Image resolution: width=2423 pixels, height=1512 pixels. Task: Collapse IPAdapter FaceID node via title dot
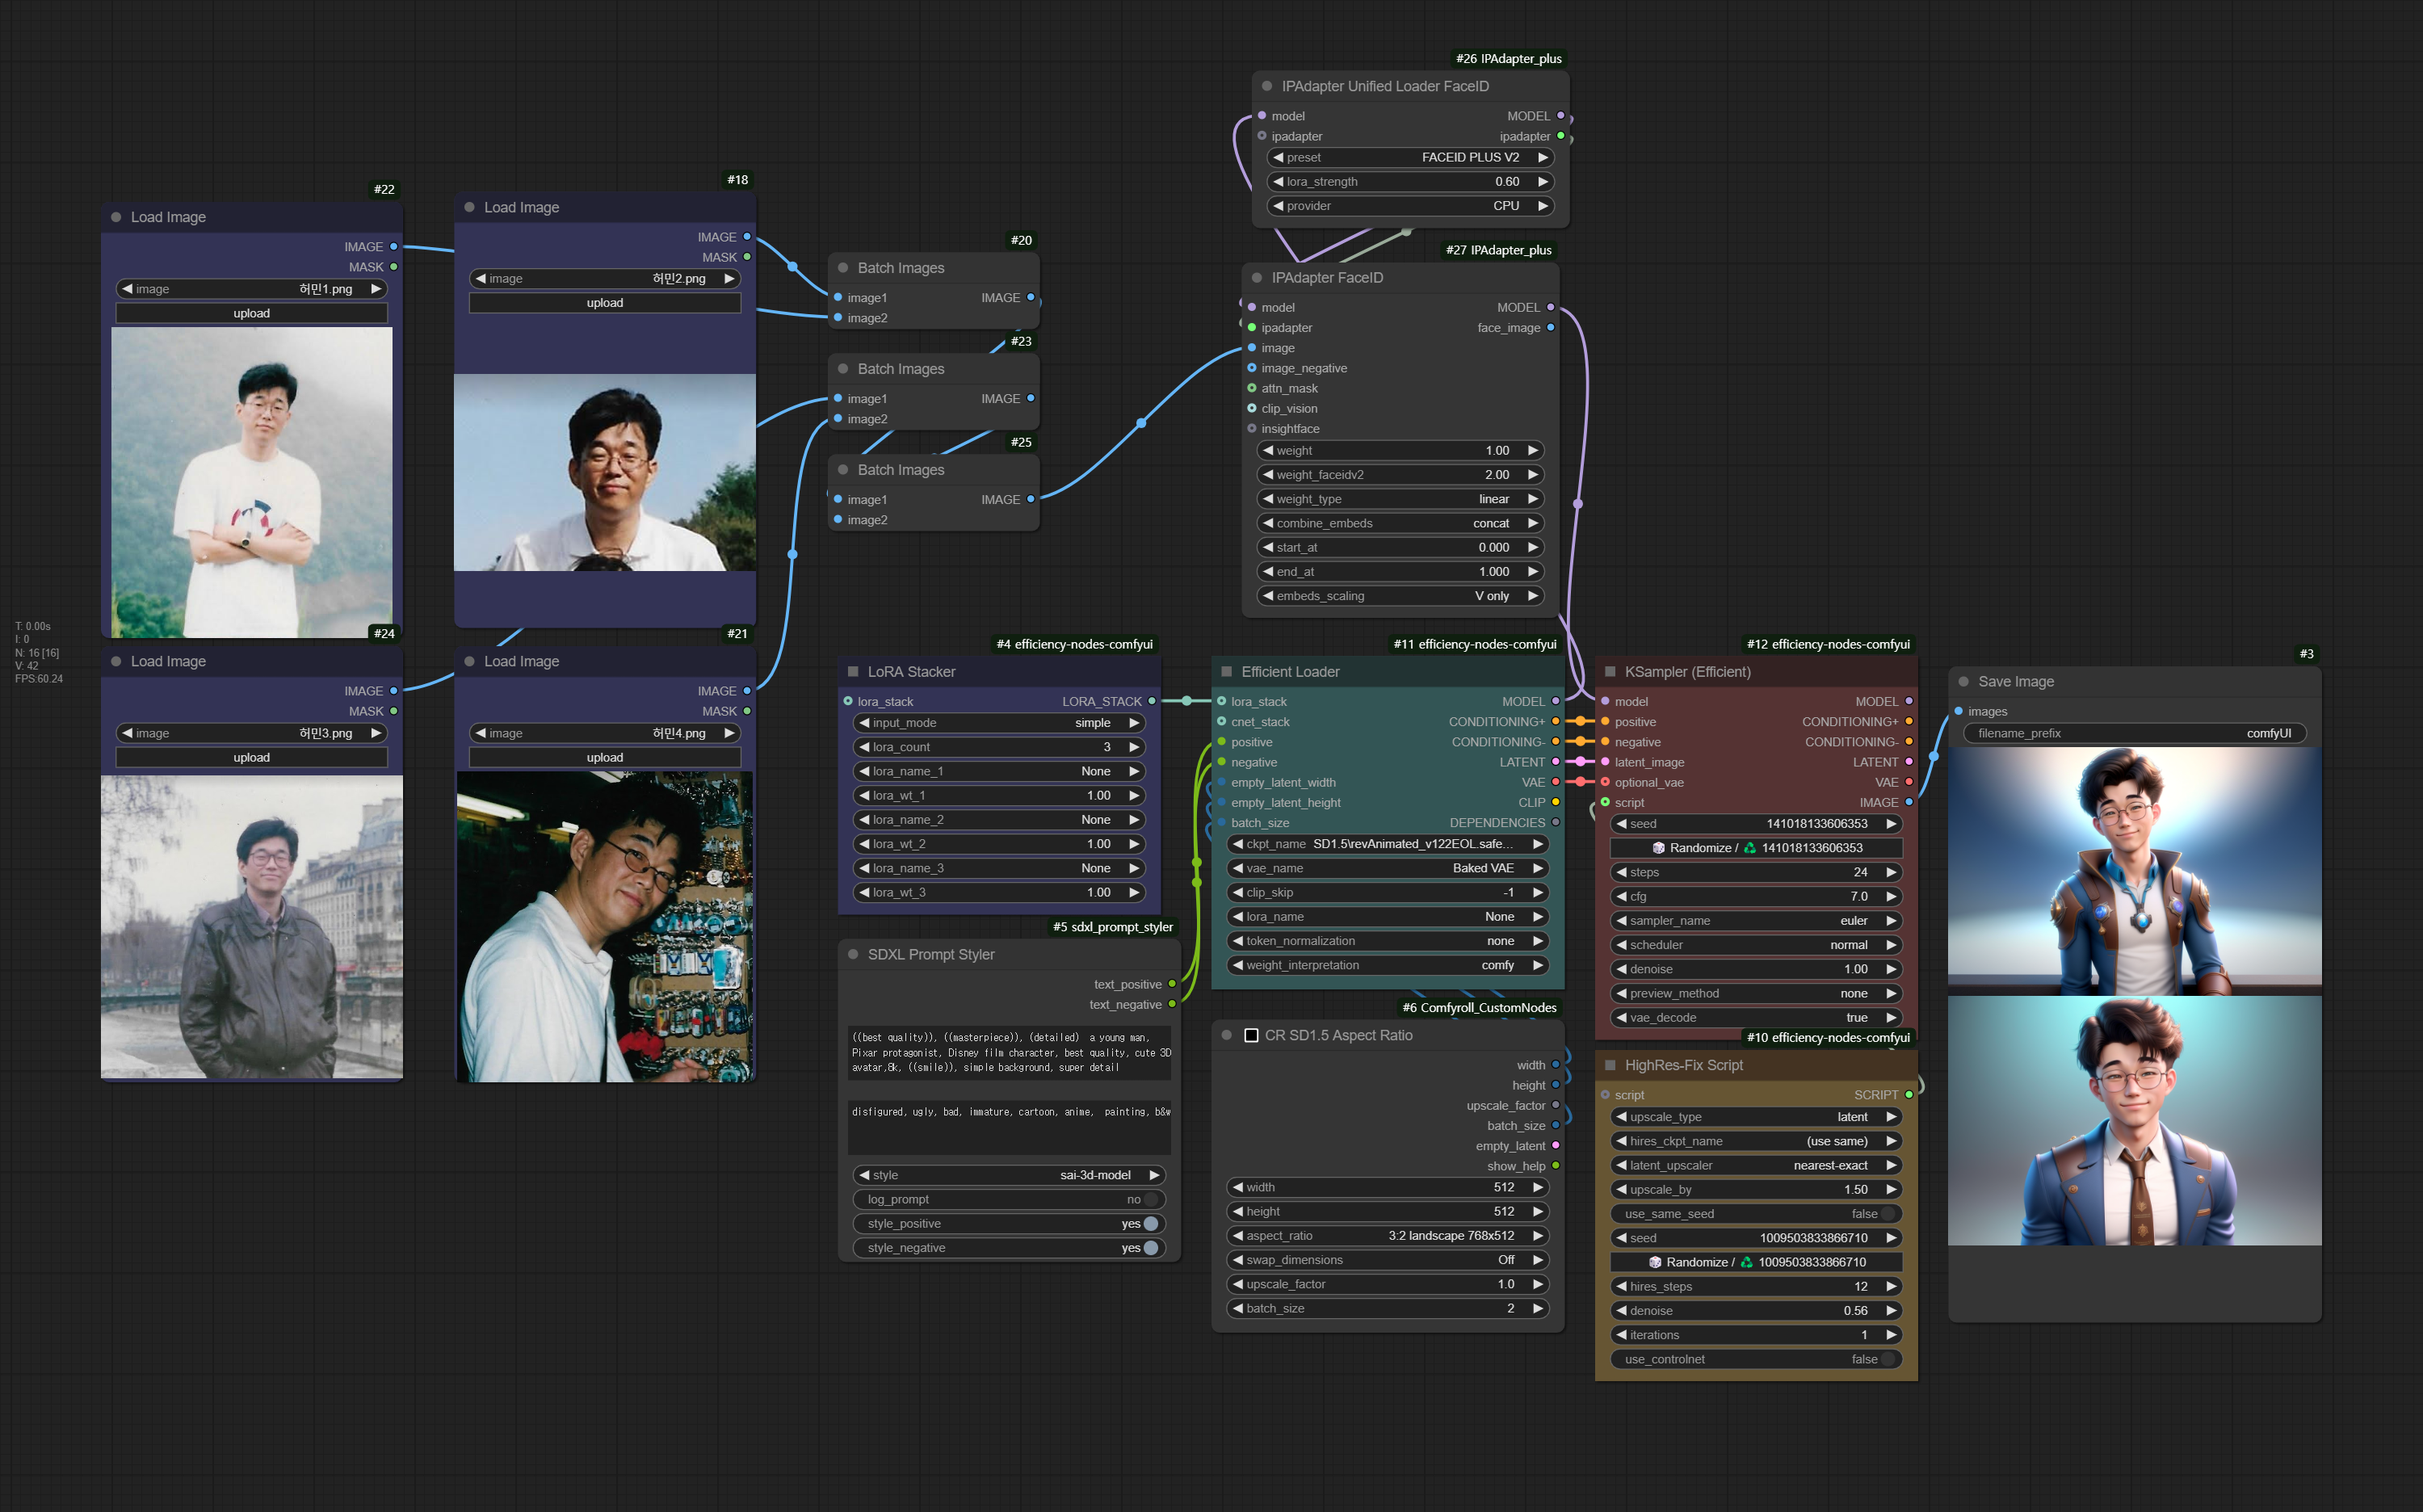coord(1257,278)
